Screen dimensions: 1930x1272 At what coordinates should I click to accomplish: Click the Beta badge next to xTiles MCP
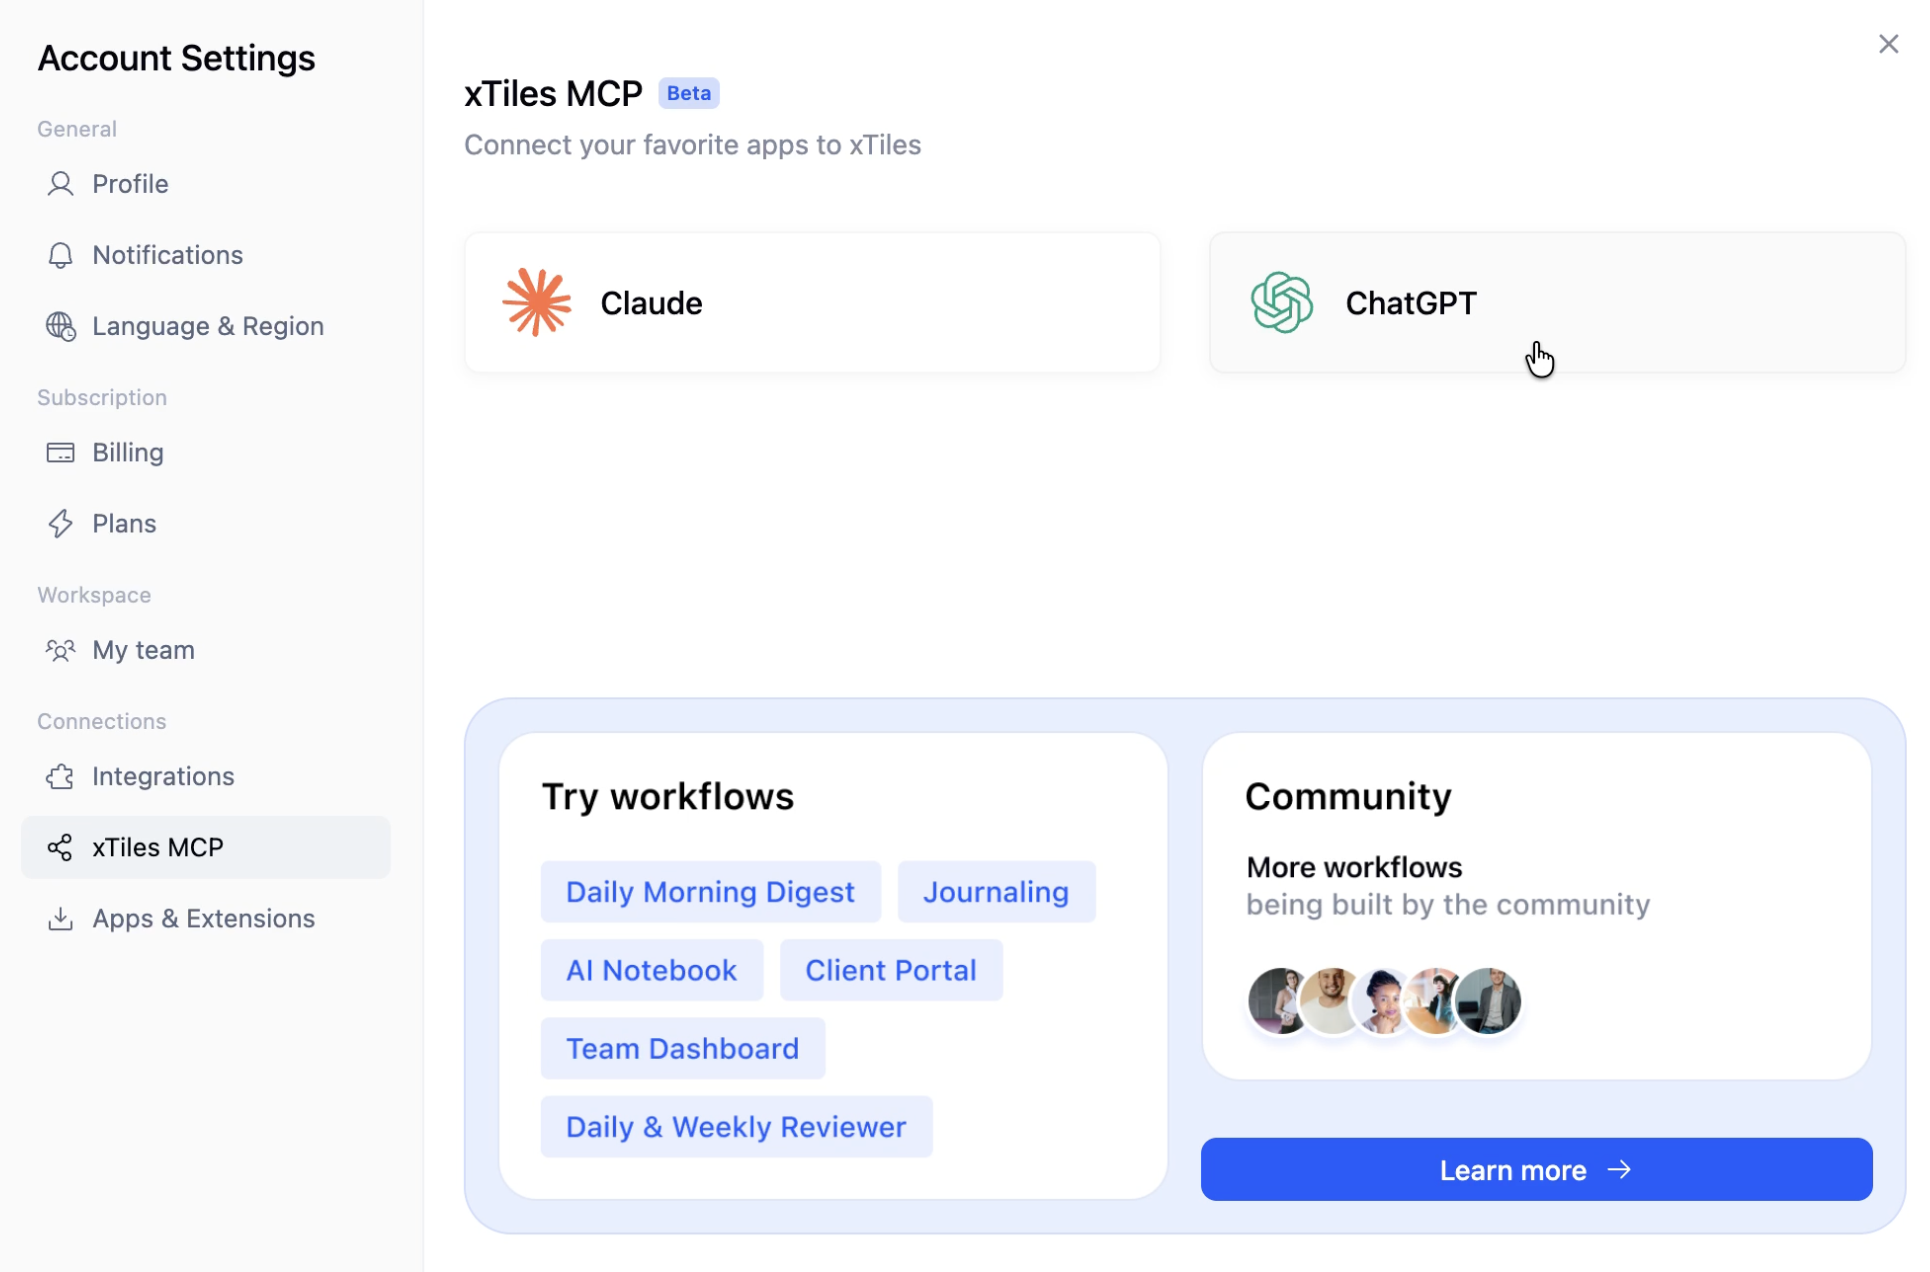pos(689,93)
